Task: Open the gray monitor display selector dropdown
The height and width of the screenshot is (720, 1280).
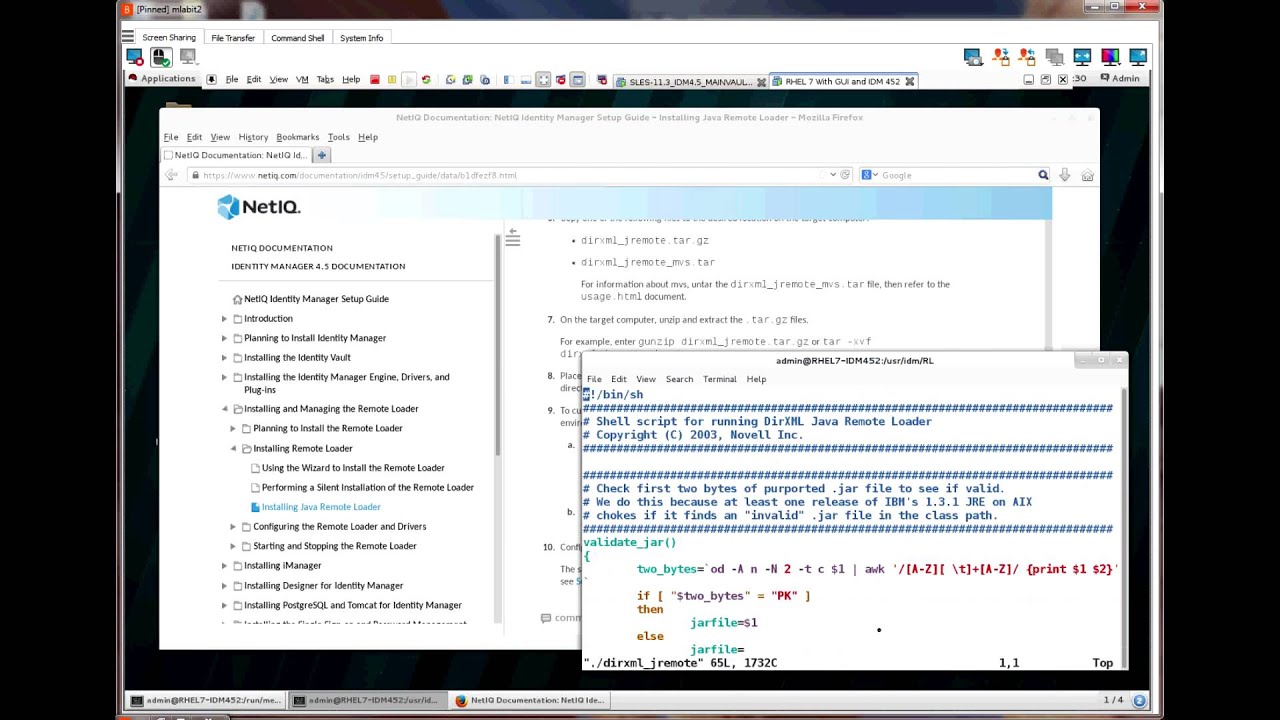Action: point(188,57)
